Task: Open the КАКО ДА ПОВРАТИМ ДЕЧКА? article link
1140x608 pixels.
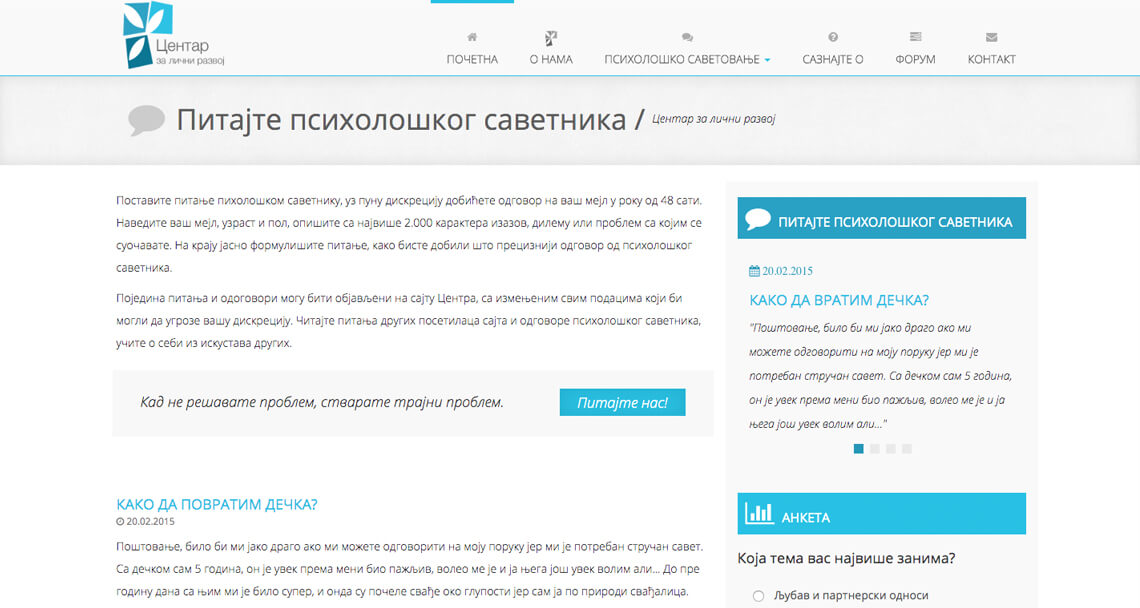Action: (217, 505)
